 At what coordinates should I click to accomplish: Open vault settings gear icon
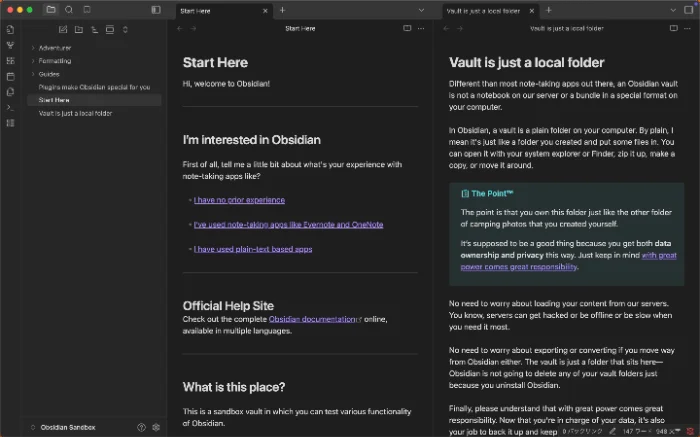(156, 427)
